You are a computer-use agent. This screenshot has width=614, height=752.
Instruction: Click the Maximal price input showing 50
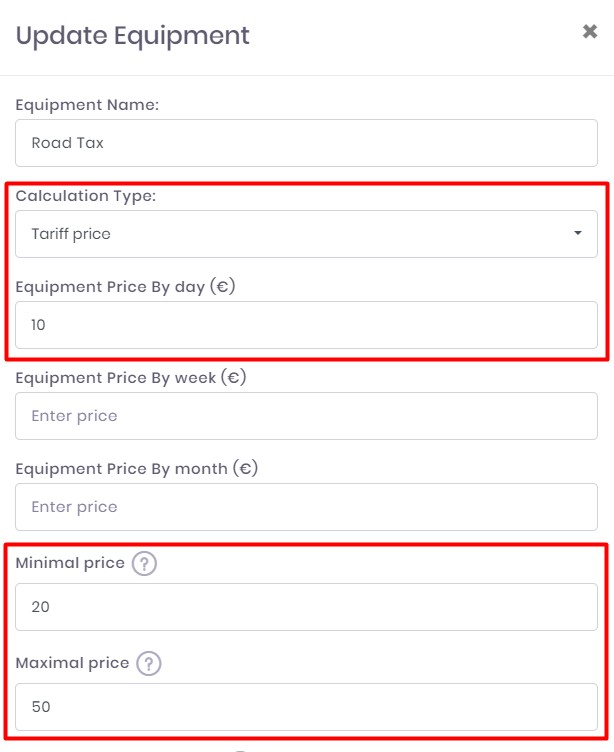click(306, 707)
